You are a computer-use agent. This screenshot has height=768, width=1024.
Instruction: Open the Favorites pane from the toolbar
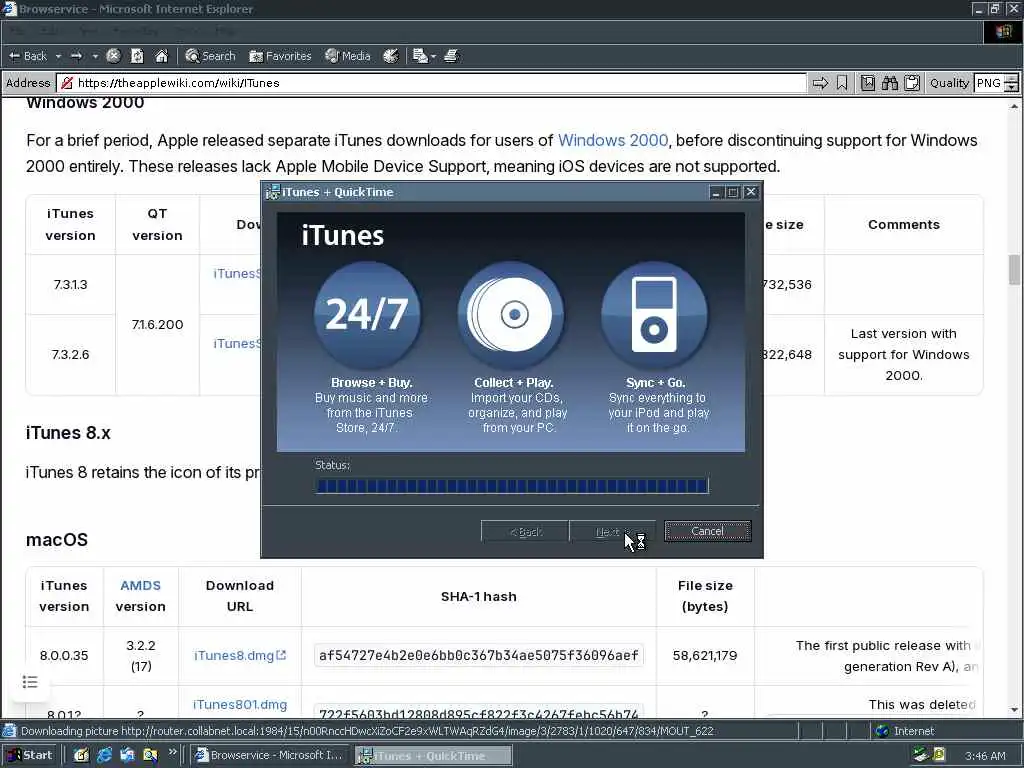click(x=280, y=56)
